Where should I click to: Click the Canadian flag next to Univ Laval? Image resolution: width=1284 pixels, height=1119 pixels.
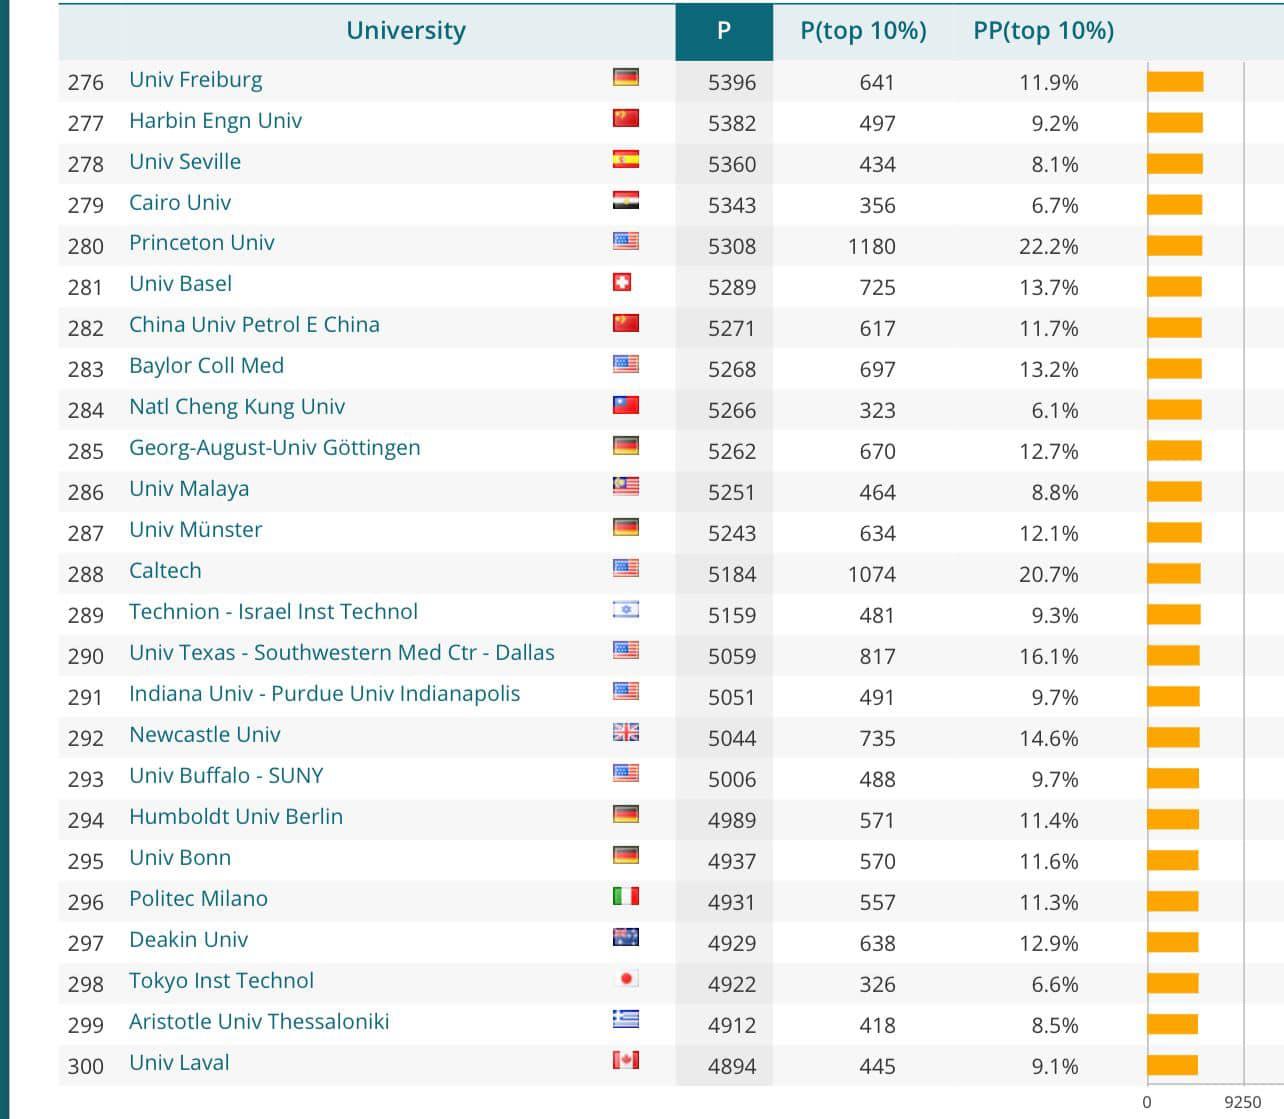tap(625, 1061)
